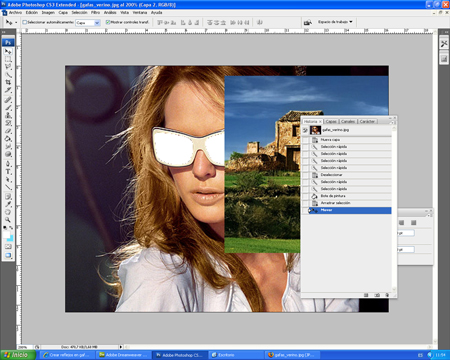450x360 pixels.
Task: Select the Brush tool
Action: [x=8, y=108]
